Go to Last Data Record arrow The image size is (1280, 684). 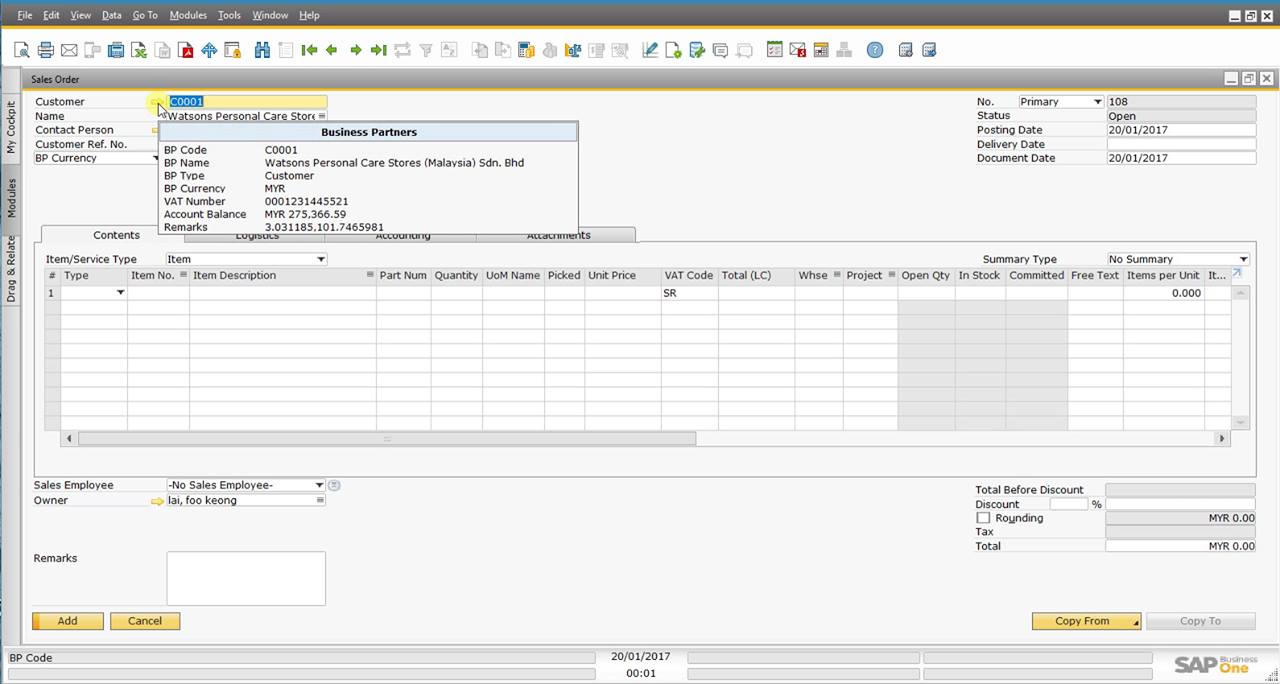(378, 50)
